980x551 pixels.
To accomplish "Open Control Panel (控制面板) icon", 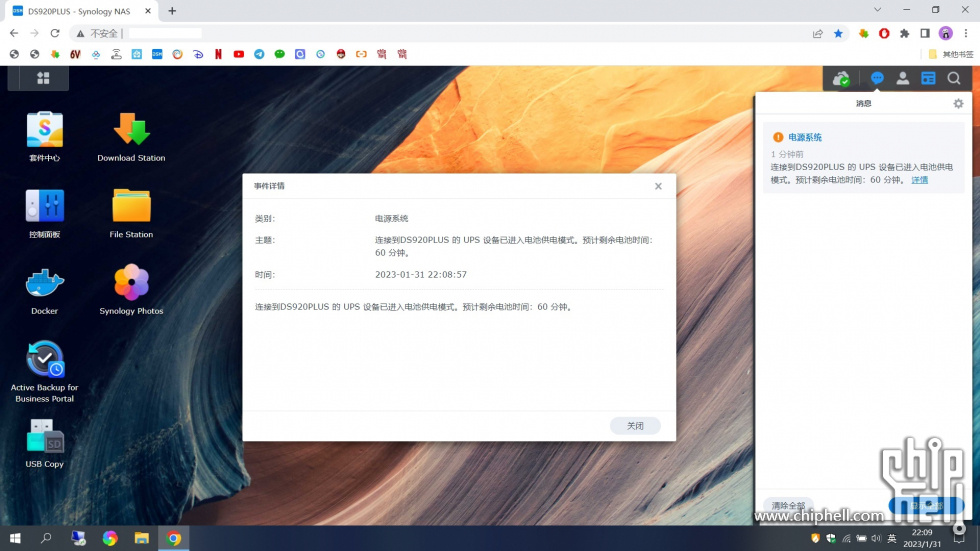I will tap(44, 214).
